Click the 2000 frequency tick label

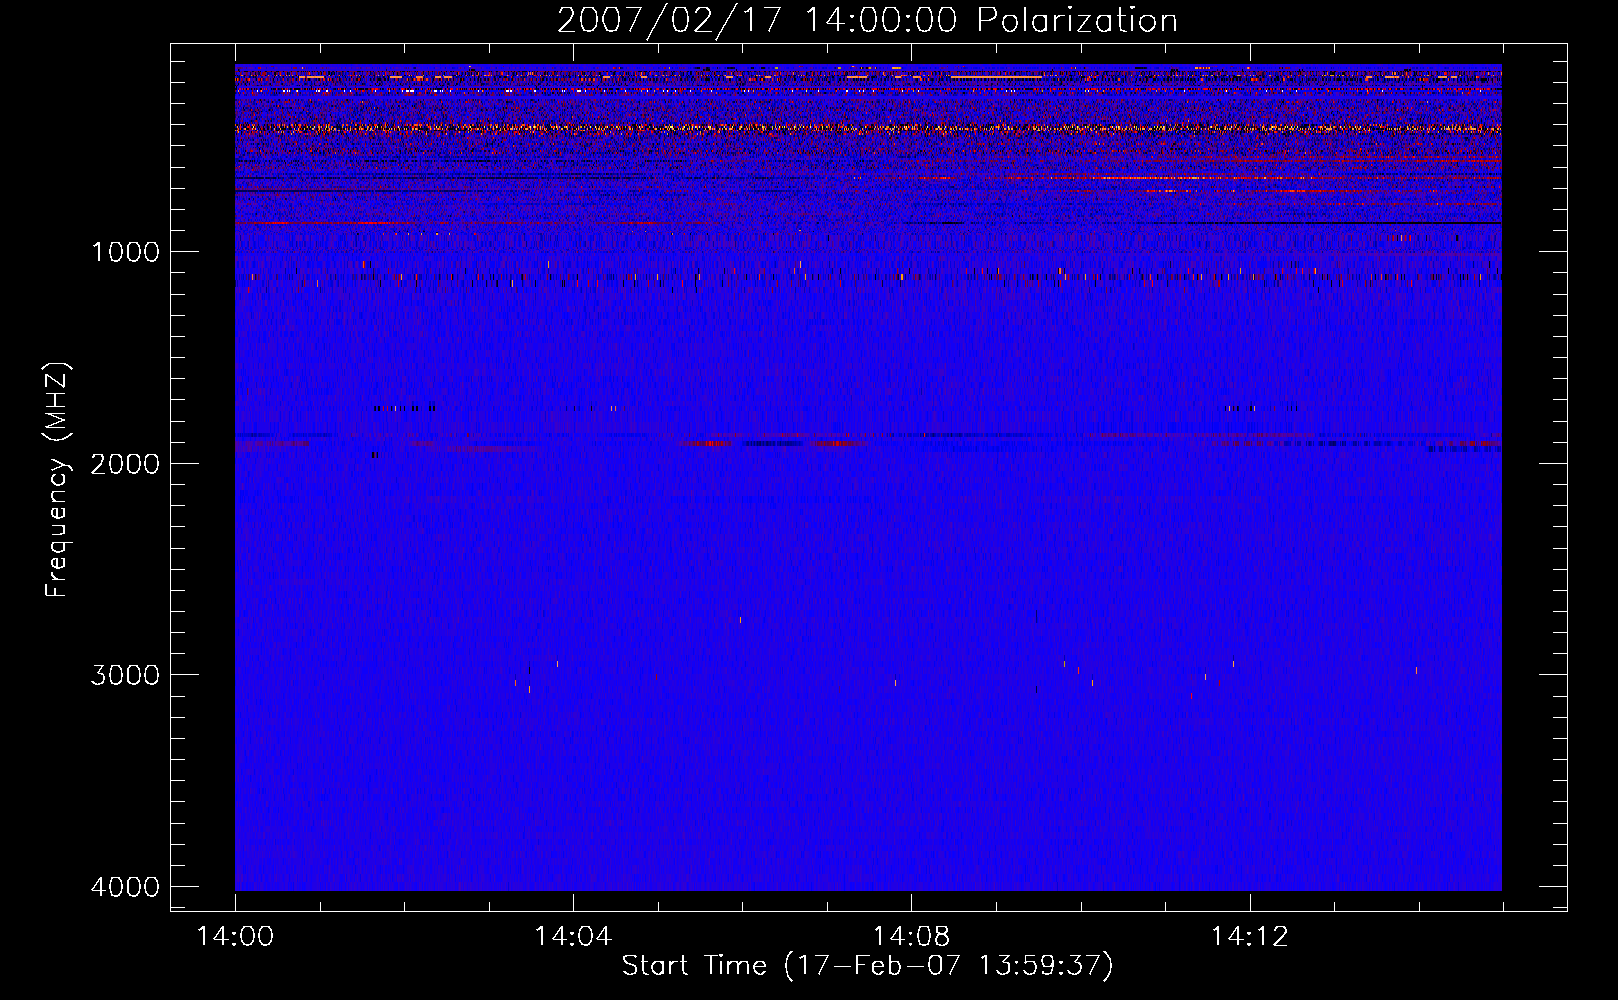click(125, 463)
